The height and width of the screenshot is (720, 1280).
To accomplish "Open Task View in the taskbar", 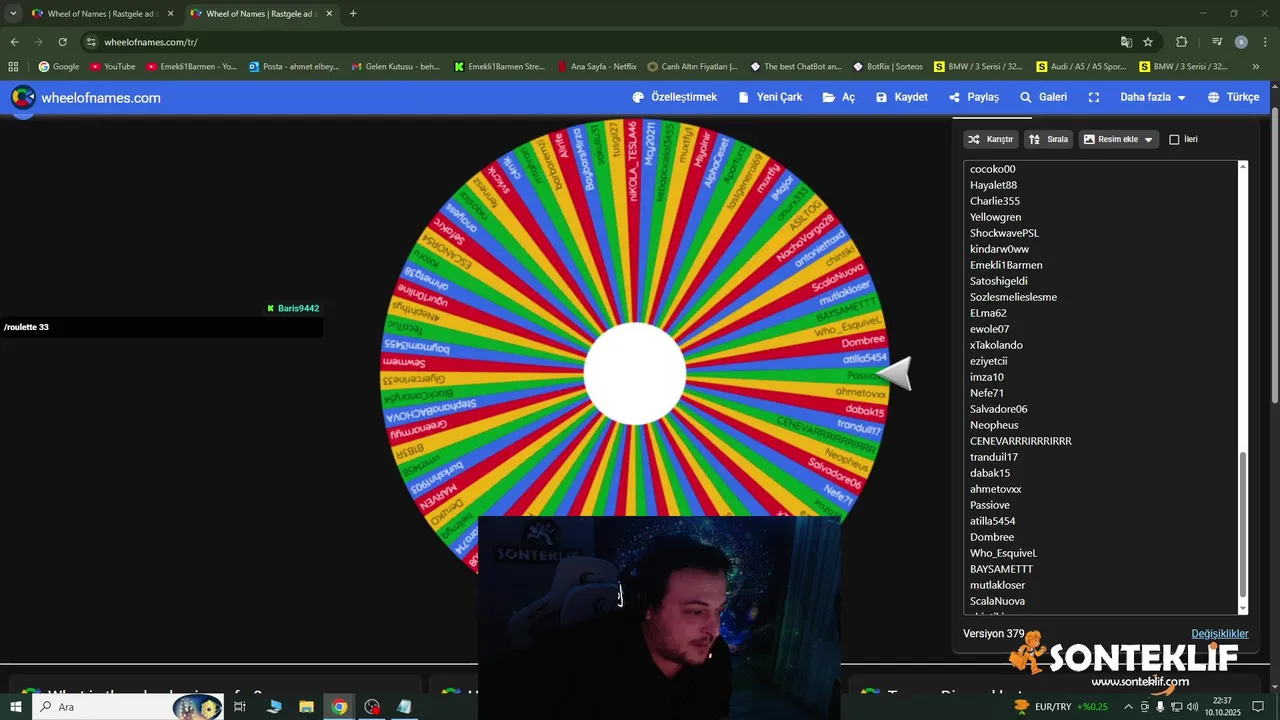I will point(240,707).
